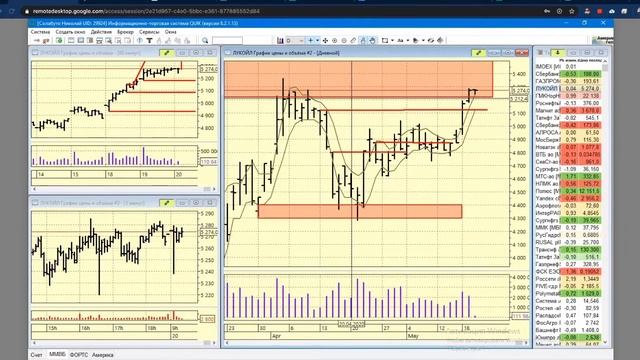
Task: Switch to the Счет tab
Action: pos(36,355)
